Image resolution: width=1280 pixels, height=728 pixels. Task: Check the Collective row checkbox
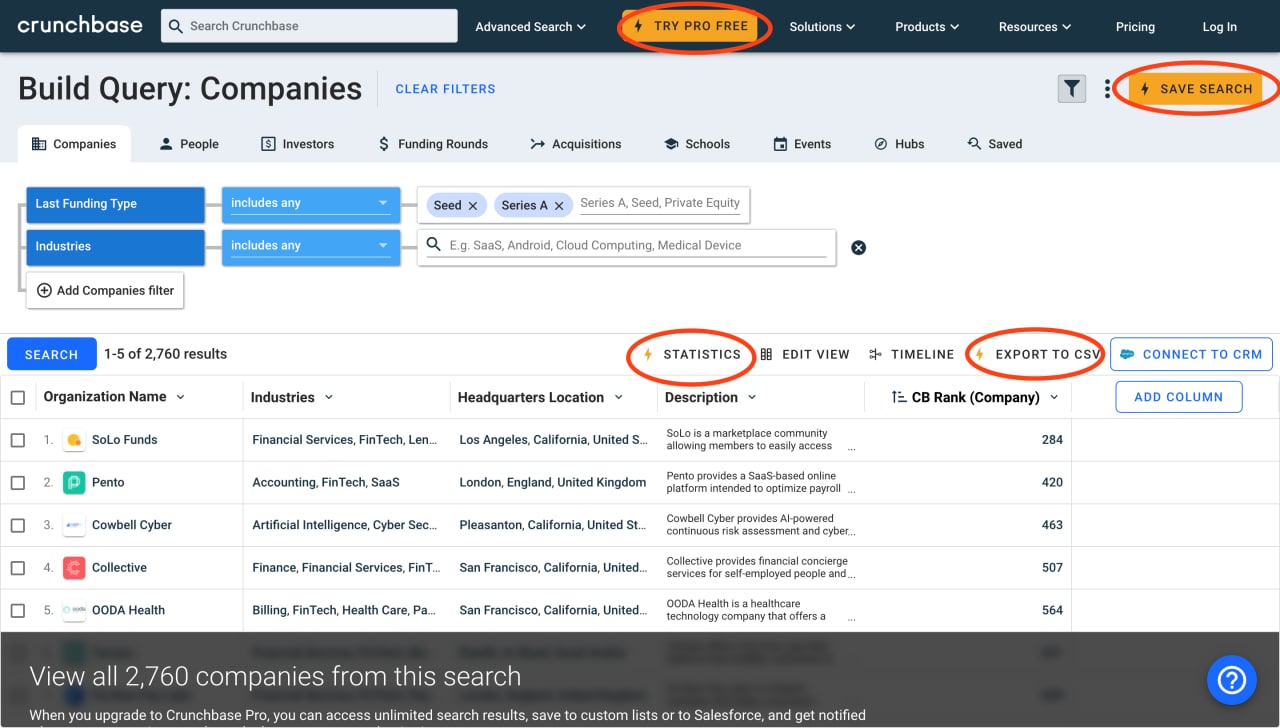18,568
